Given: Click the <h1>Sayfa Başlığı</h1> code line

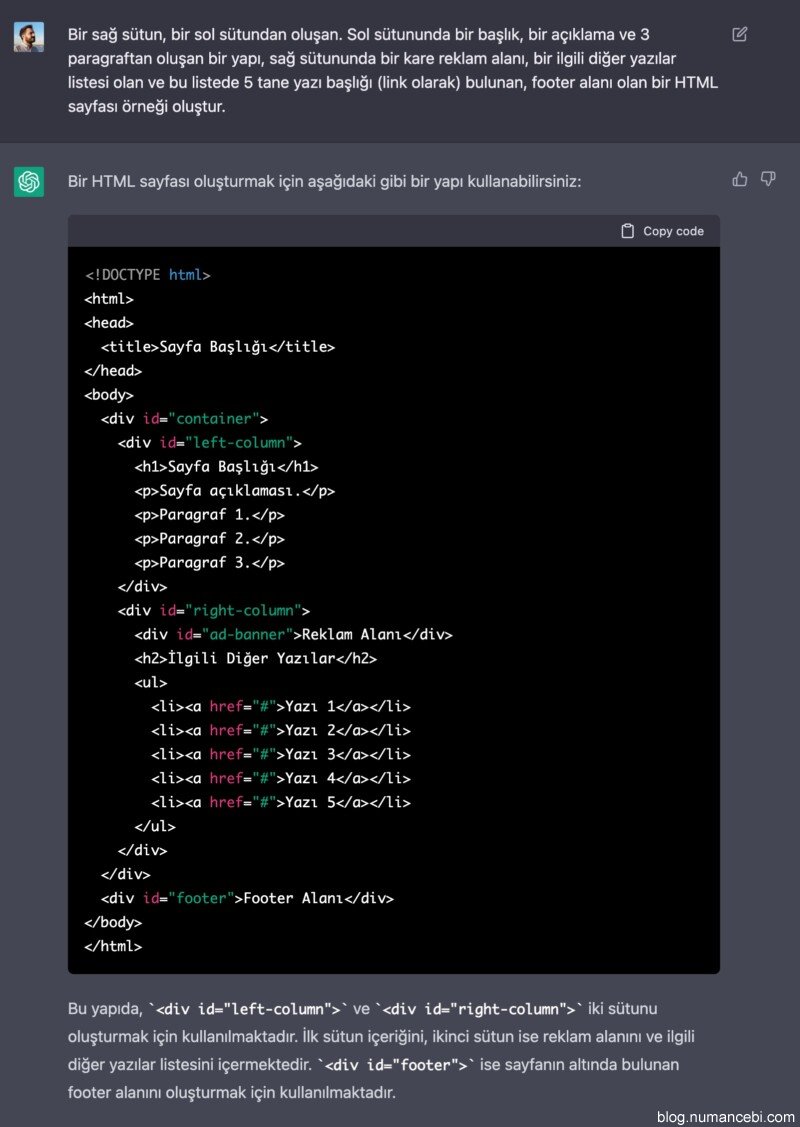Looking at the screenshot, I should (226, 467).
